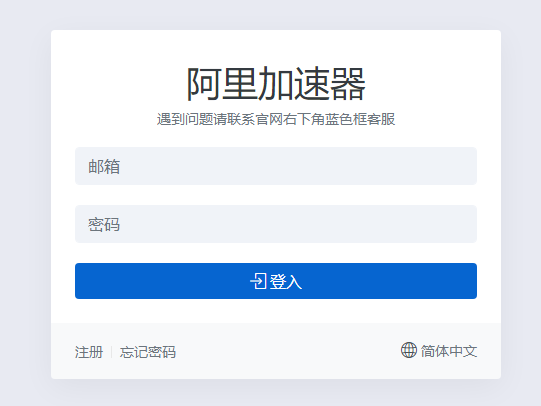Click the 密码 placeholder text
The image size is (541, 406).
[104, 225]
